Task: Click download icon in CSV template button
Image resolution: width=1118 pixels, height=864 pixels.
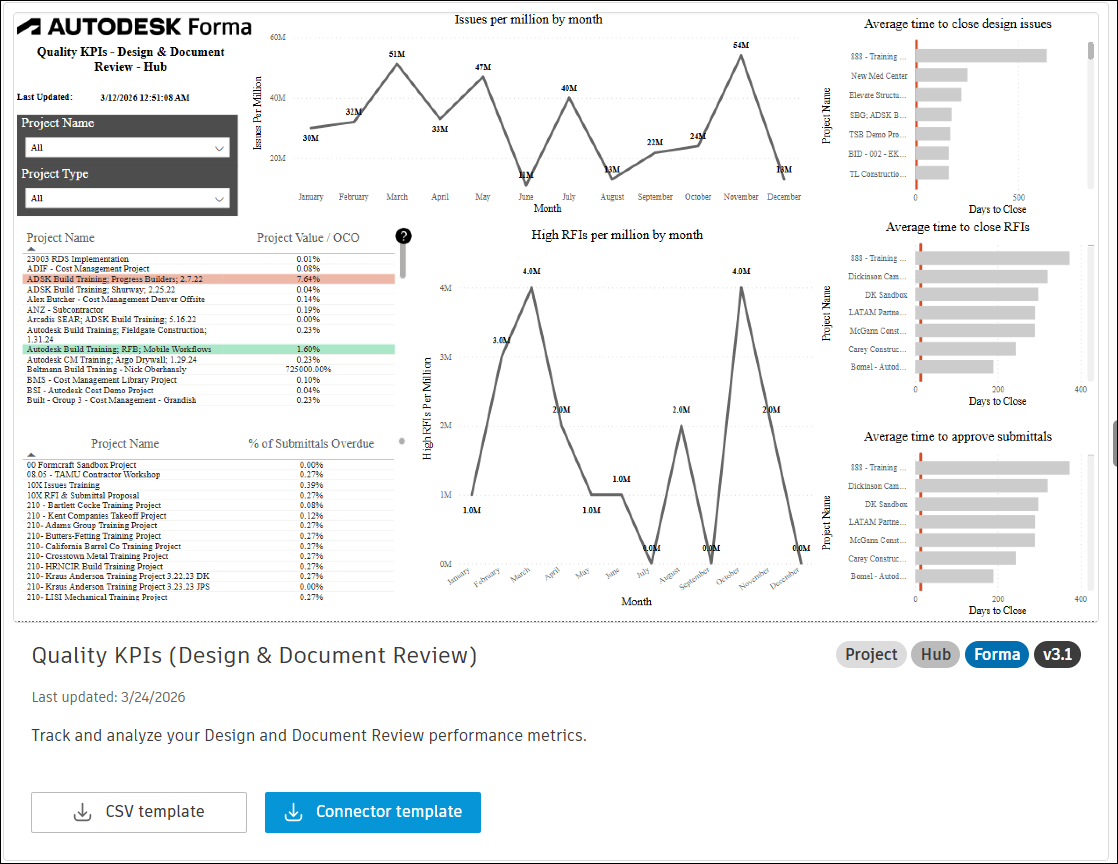Action: [83, 812]
